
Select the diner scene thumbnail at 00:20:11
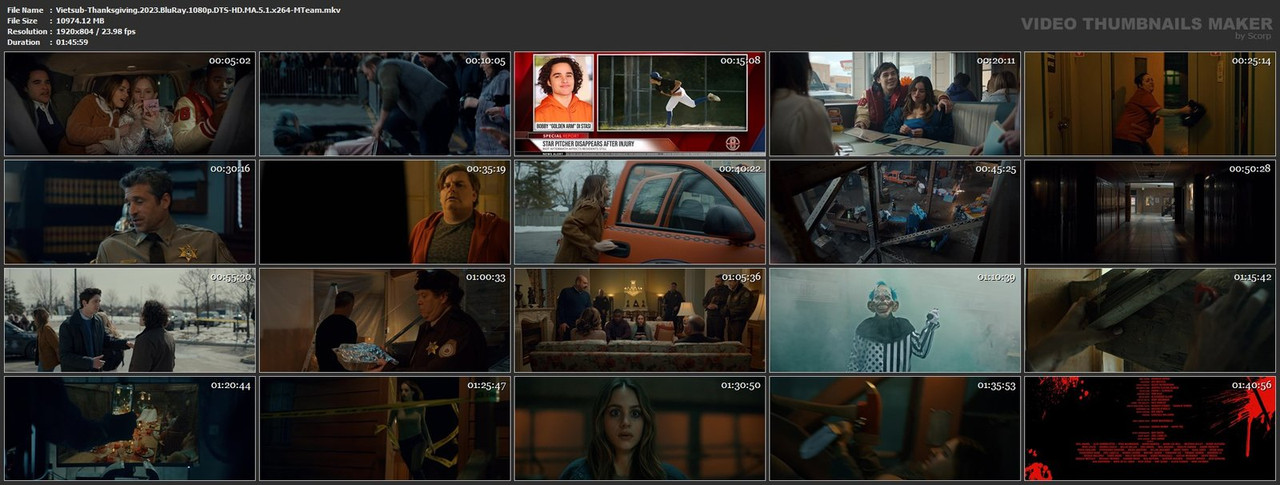(895, 104)
